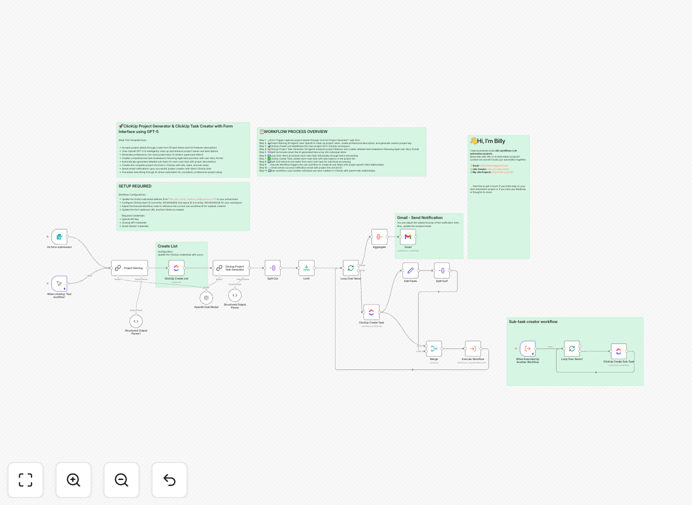Click the ClickUp Project Generator note title
This screenshot has height=505, width=692.
click(176, 128)
